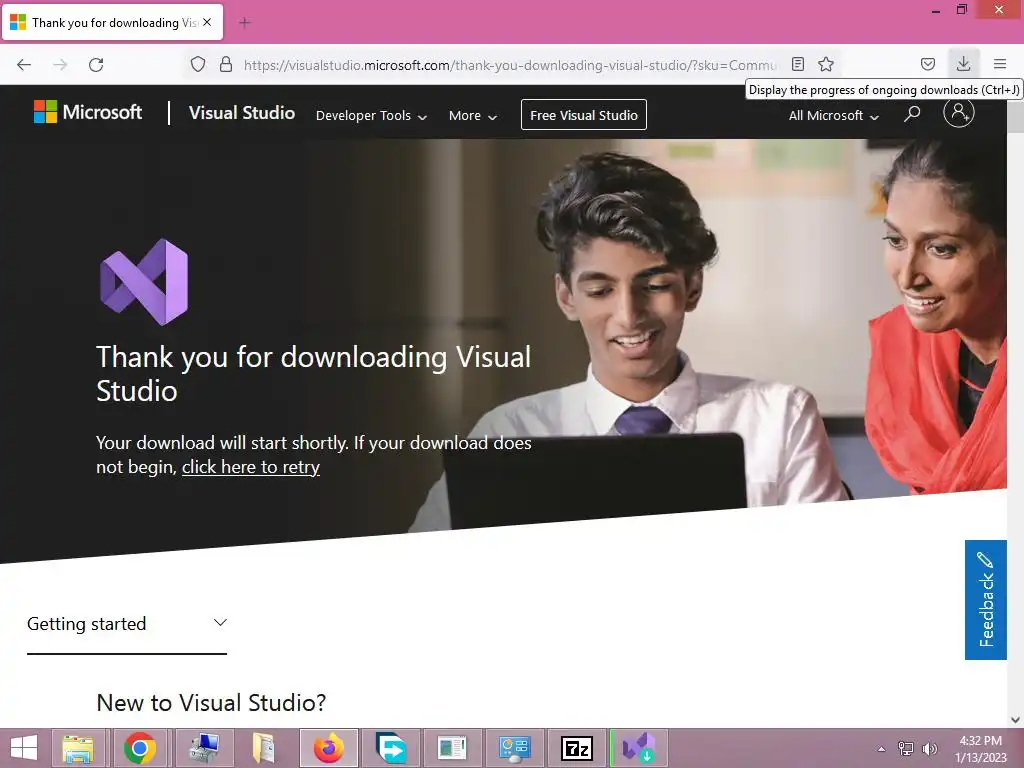Expand the All Microsoft menu
The image size is (1024, 768).
833,116
